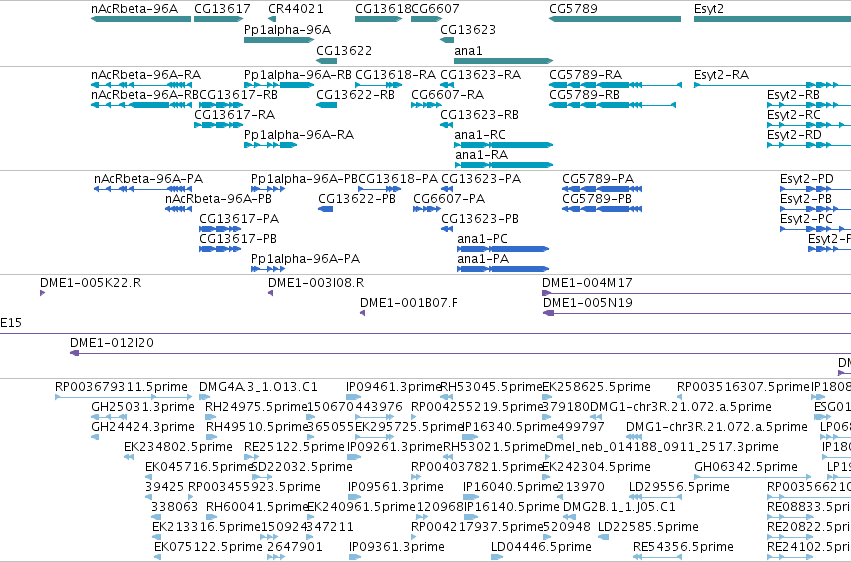This screenshot has width=851, height=562.
Task: Click the LD29556.5prime EST label
Action: pos(679,487)
